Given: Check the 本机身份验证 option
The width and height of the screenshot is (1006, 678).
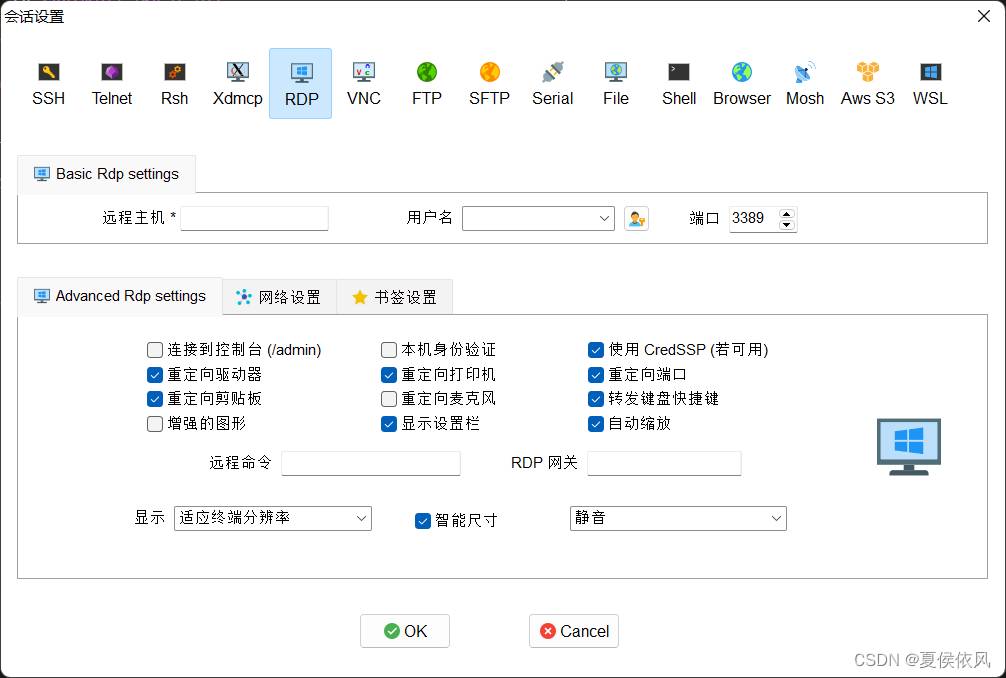Looking at the screenshot, I should click(x=389, y=350).
